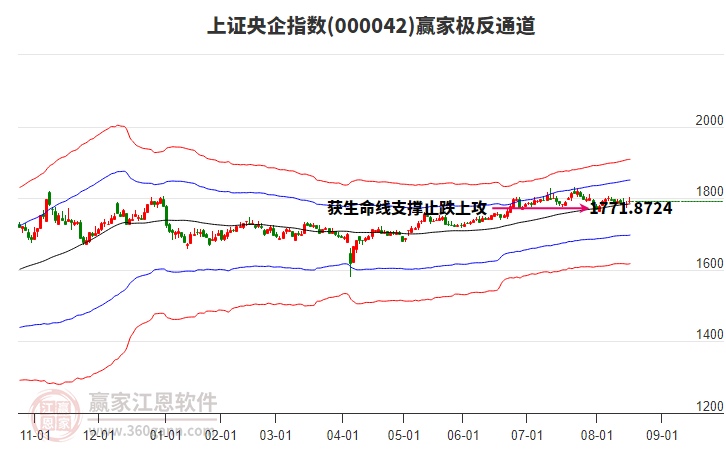Click the 05-01 date axis label

click(x=404, y=436)
